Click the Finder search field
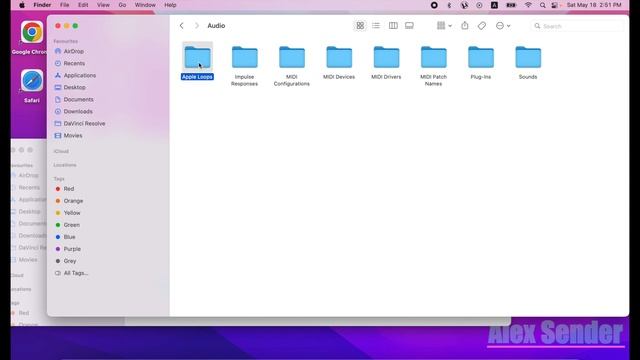640x360 pixels. tap(577, 26)
